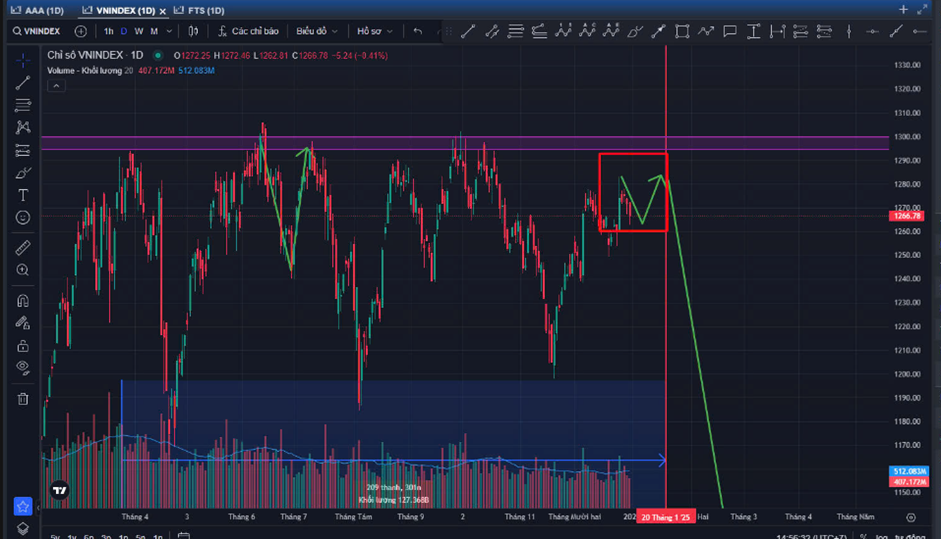Open Fibonacci tools in left sidebar

[23, 105]
